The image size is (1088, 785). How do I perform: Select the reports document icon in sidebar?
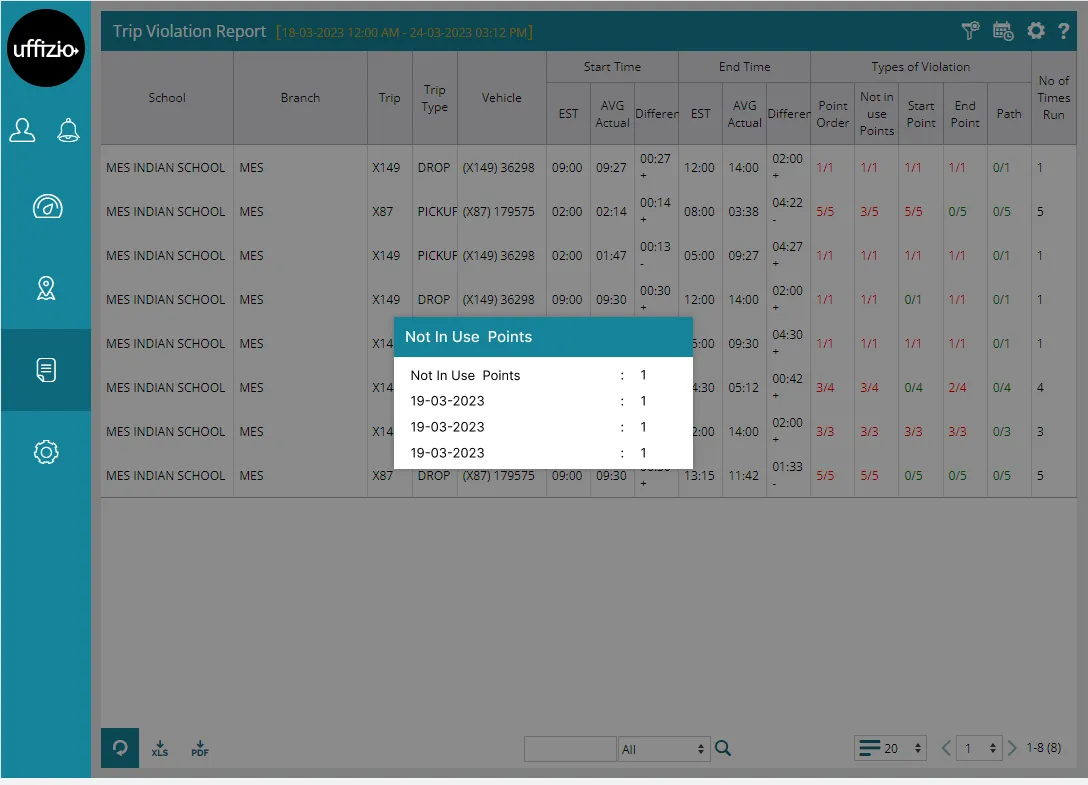(46, 370)
